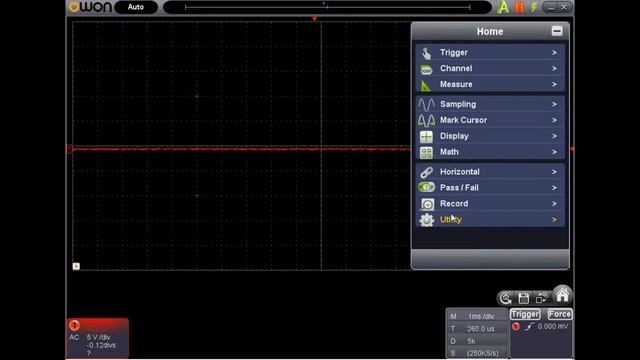Click the gear Utility icon

pos(427,220)
